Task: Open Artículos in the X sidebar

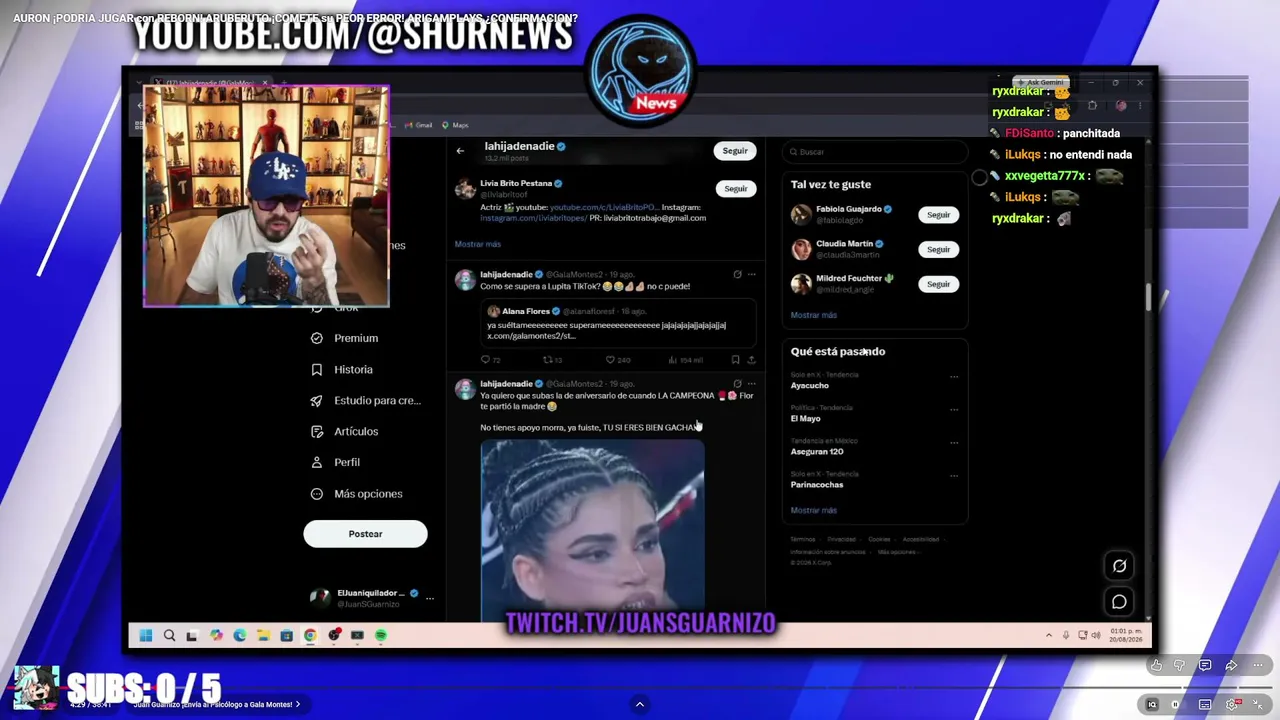Action: pos(345,431)
